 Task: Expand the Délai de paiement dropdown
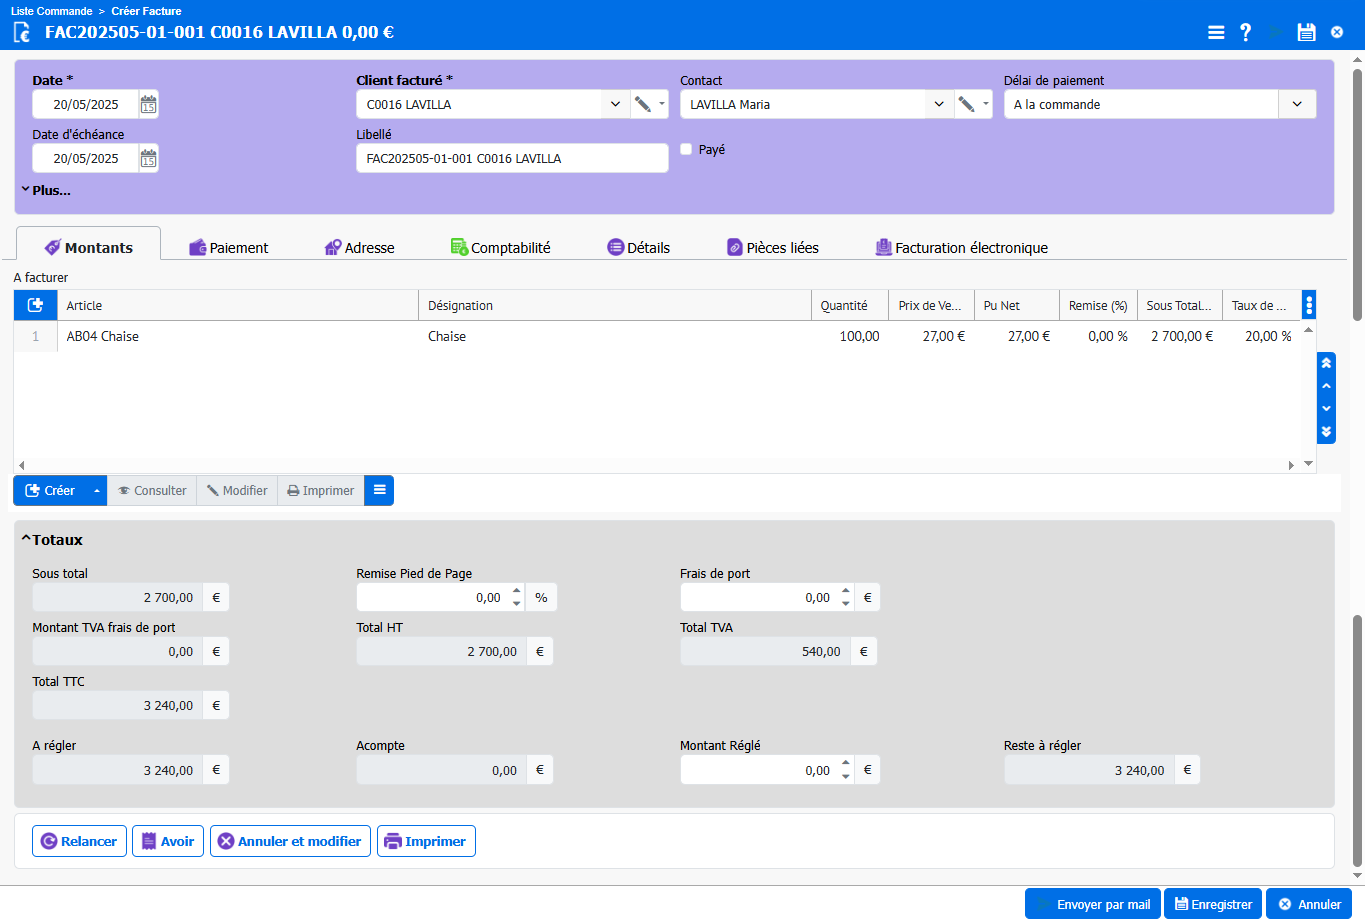coord(1297,104)
